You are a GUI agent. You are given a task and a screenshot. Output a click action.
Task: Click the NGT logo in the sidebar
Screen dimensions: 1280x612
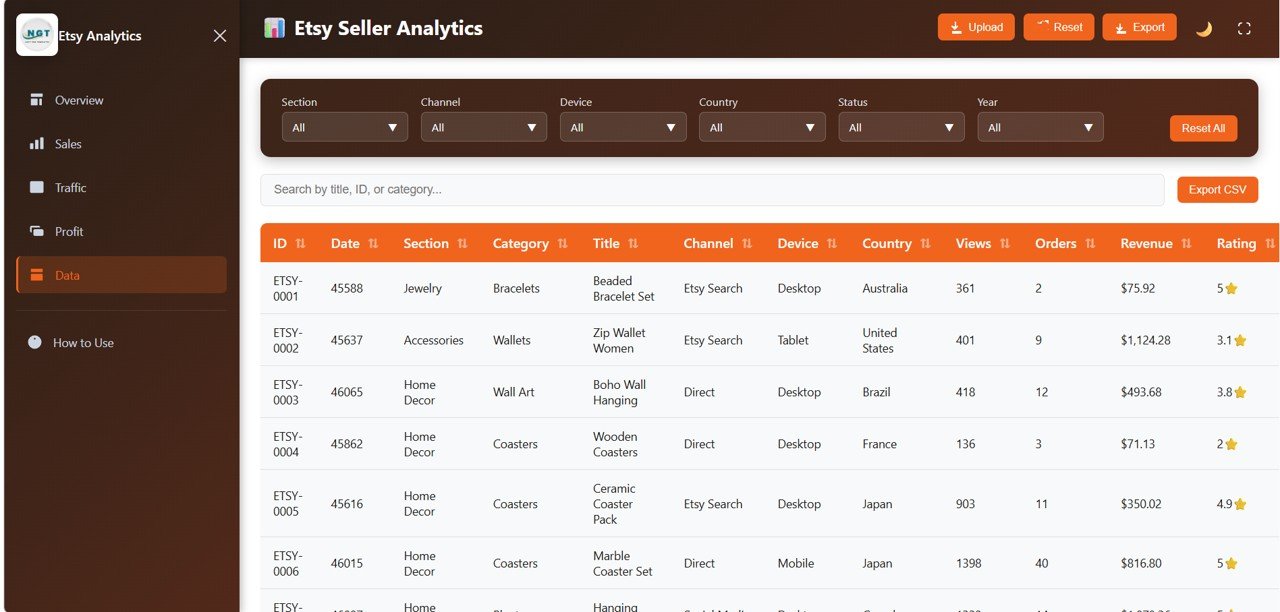[36, 34]
